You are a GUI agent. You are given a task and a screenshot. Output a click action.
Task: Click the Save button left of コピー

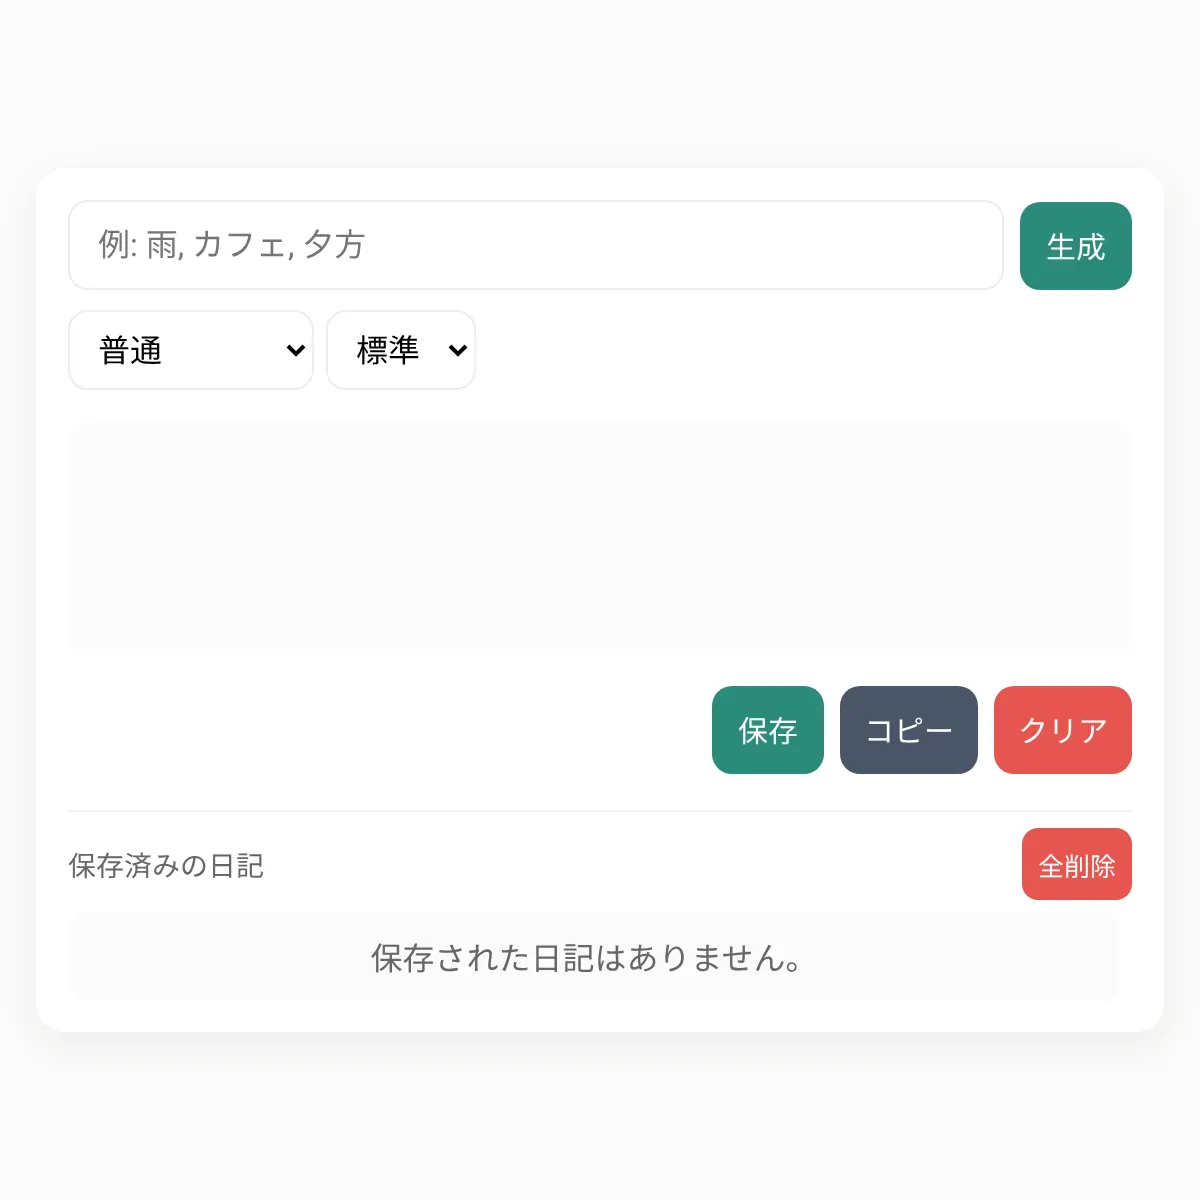767,730
